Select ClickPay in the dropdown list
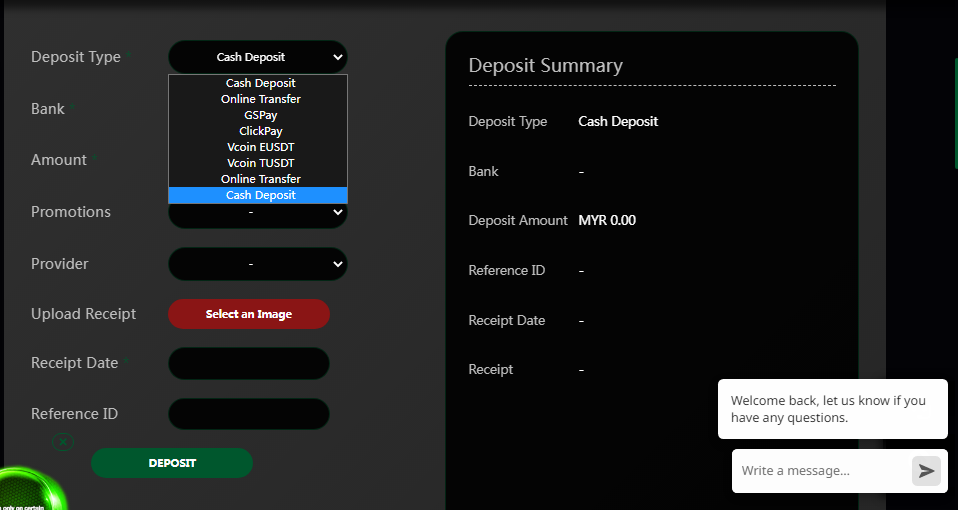The height and width of the screenshot is (510, 958). coord(260,131)
